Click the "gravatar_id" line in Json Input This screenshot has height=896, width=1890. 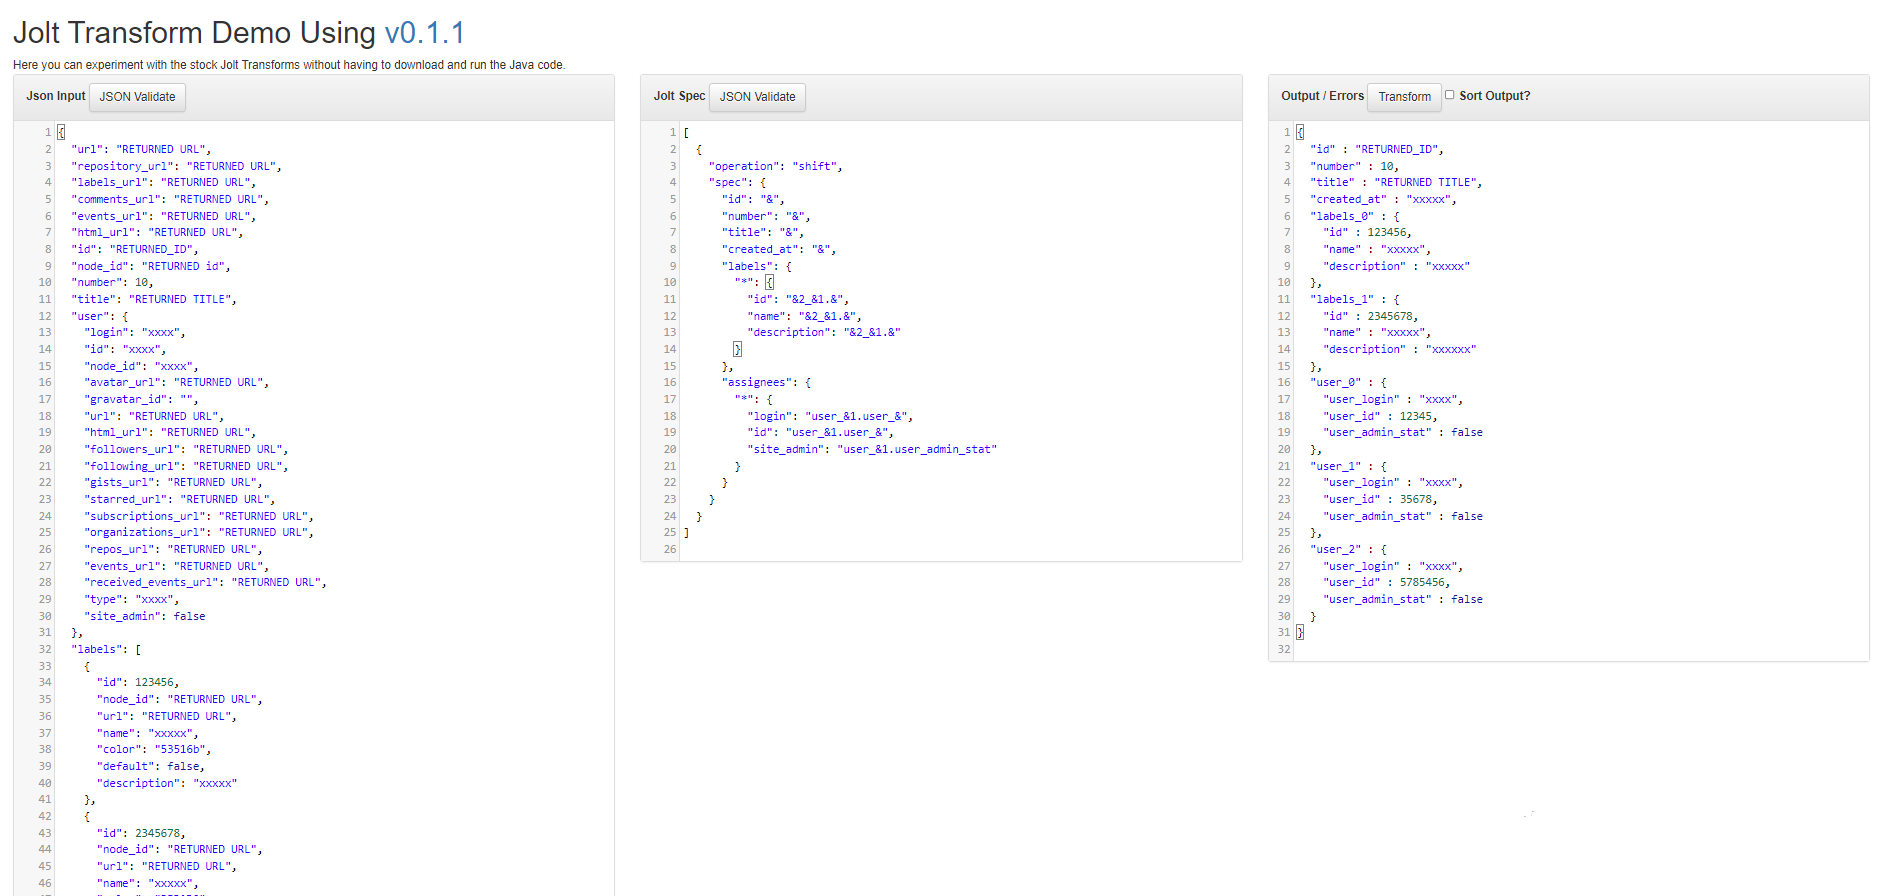click(141, 399)
